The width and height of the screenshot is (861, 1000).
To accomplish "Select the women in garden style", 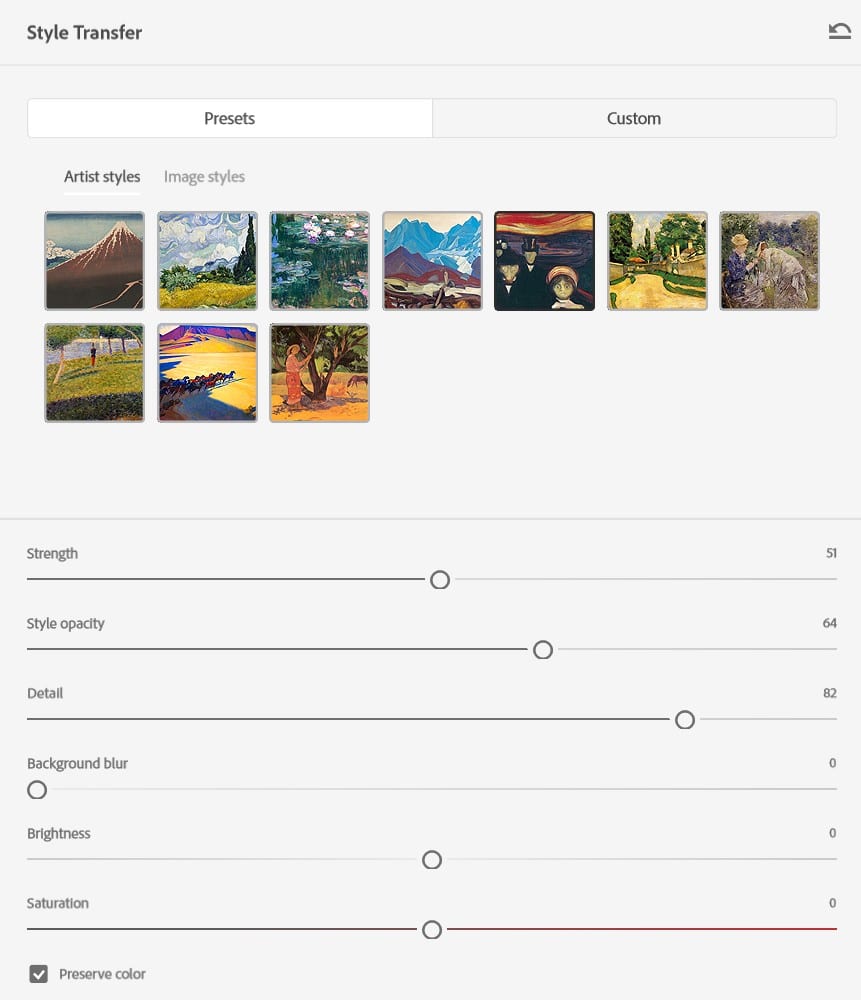I will pyautogui.click(x=770, y=261).
